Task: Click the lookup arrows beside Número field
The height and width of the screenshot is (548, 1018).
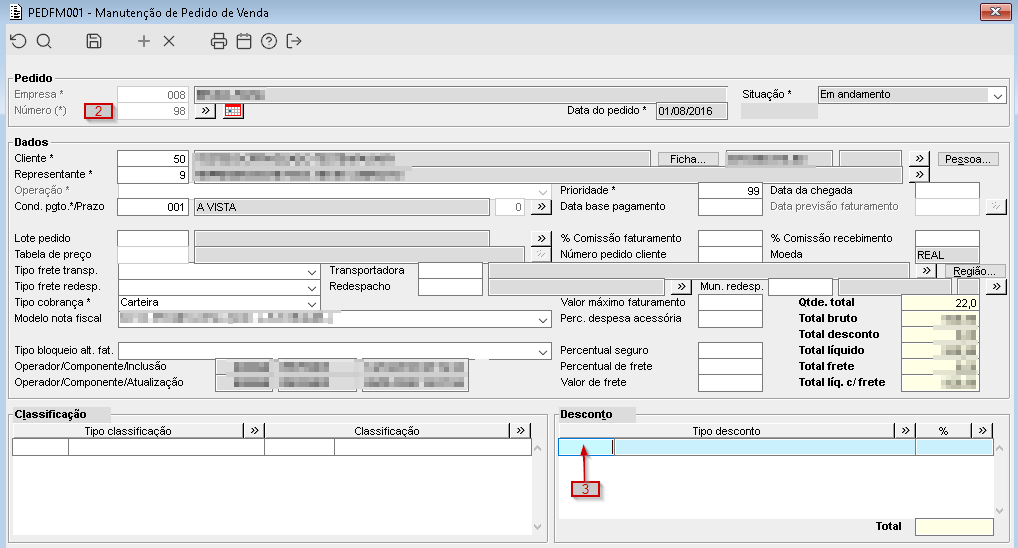Action: pyautogui.click(x=205, y=111)
